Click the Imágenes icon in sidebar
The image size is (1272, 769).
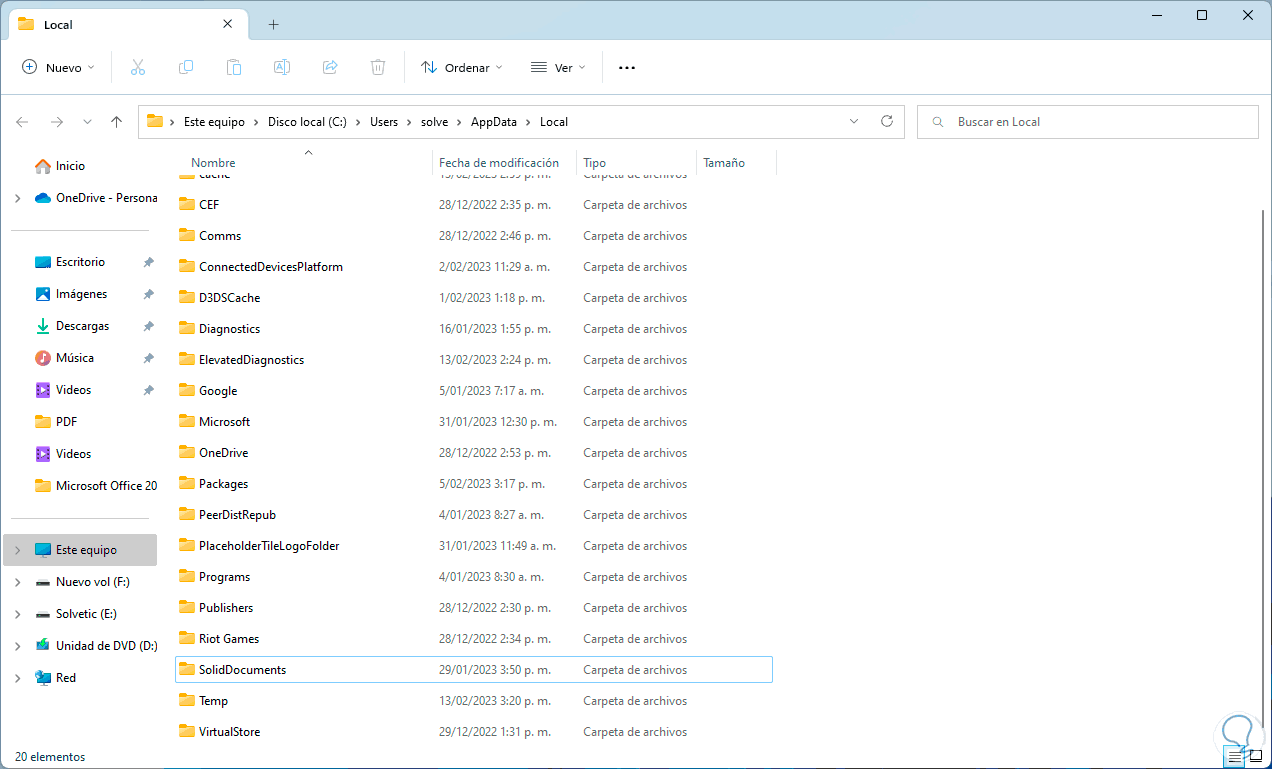point(43,294)
